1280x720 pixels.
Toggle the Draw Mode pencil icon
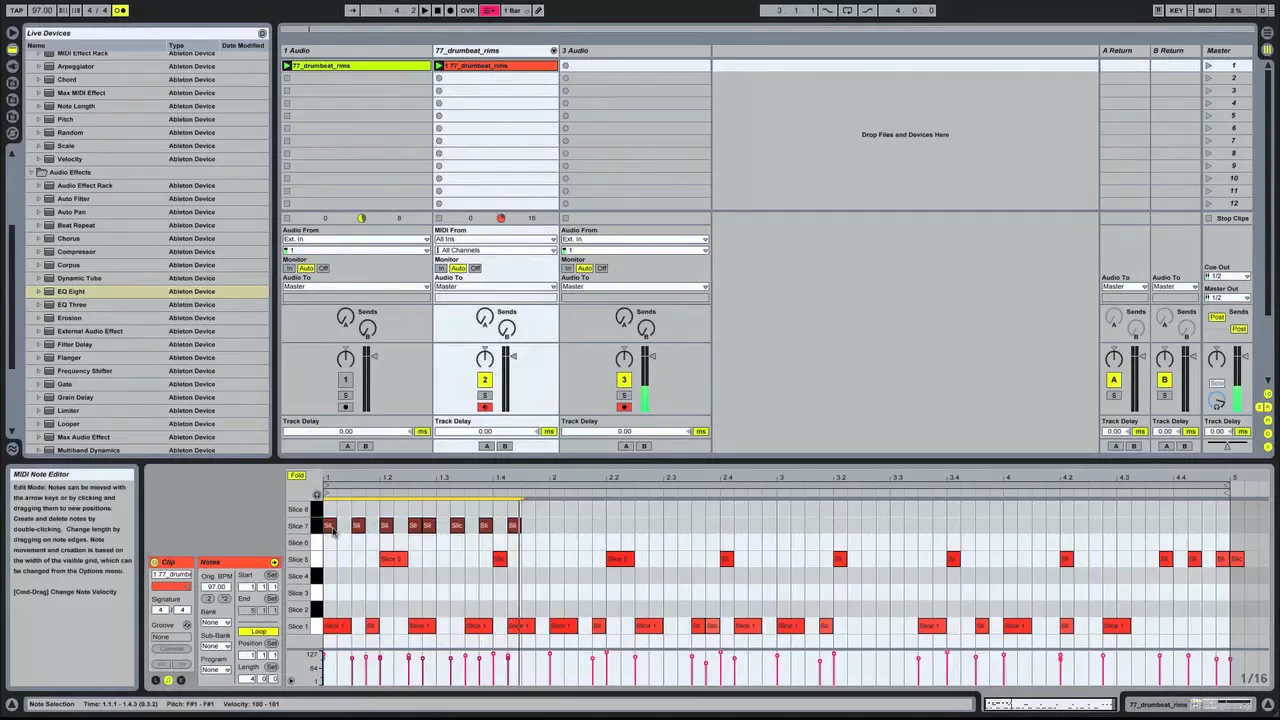pos(538,10)
